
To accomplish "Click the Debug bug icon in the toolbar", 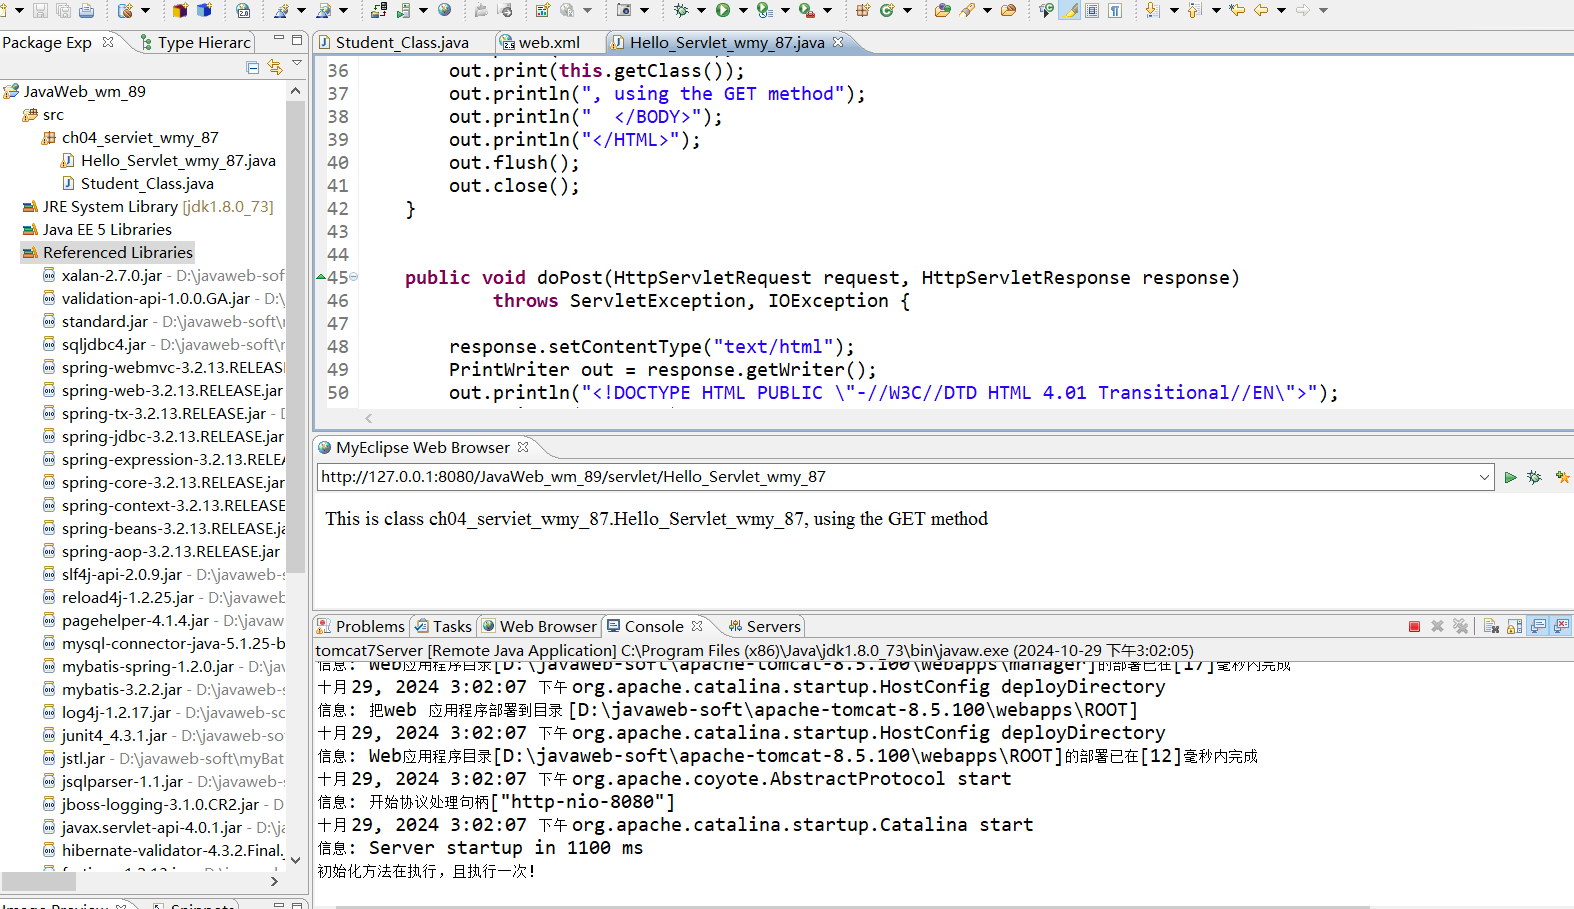I will (681, 10).
